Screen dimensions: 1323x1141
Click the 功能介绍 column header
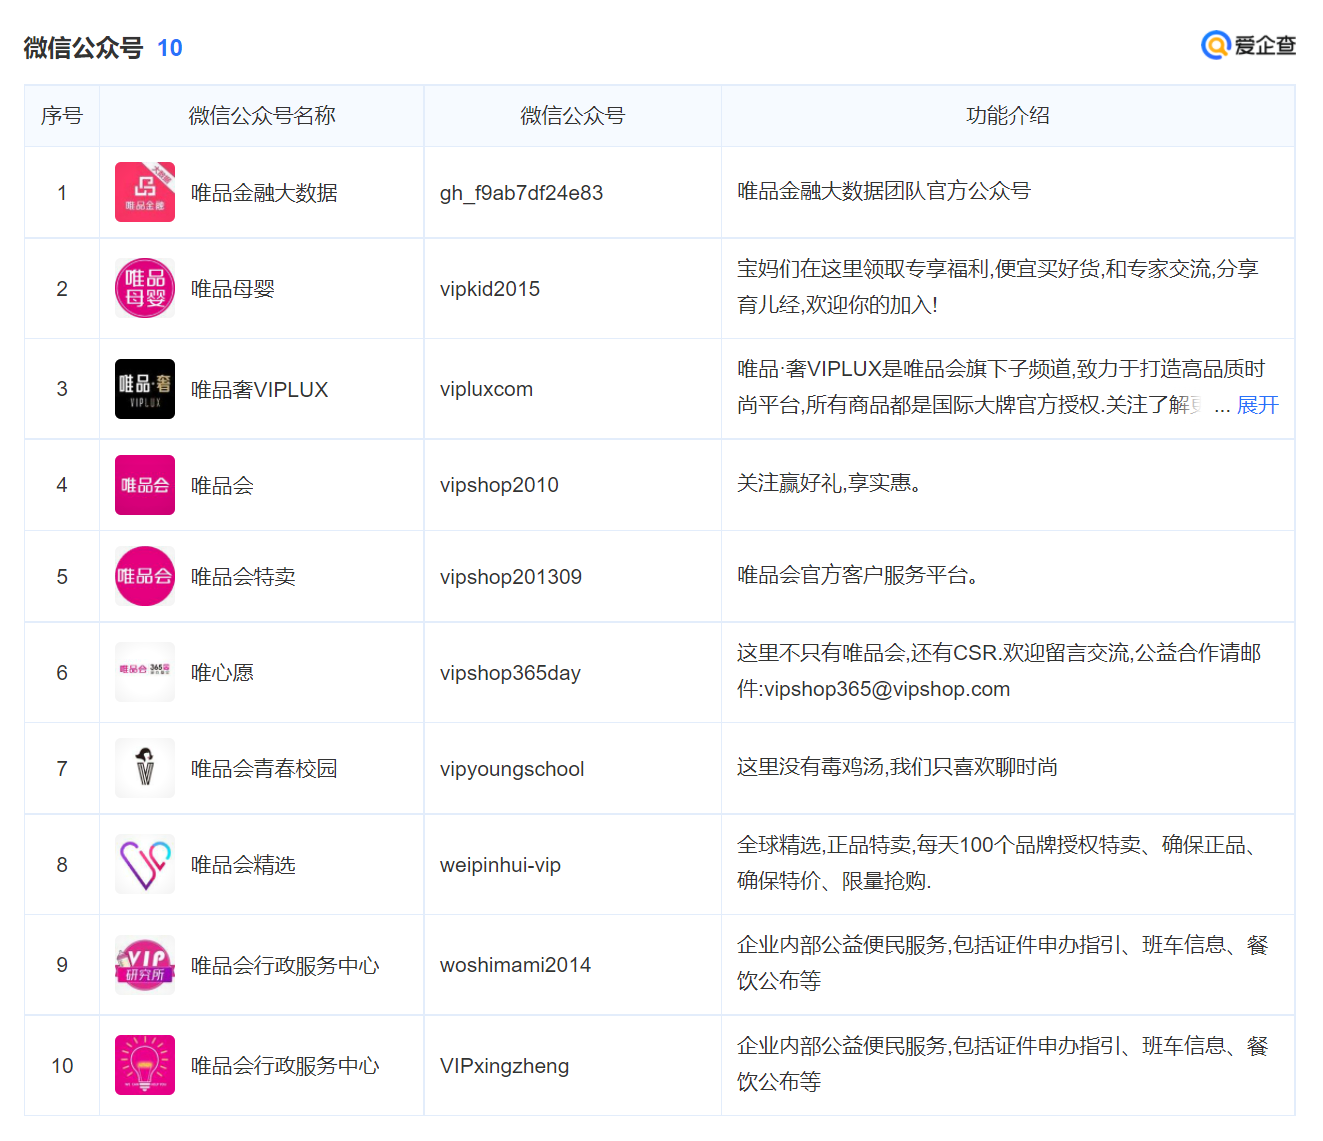click(1008, 116)
